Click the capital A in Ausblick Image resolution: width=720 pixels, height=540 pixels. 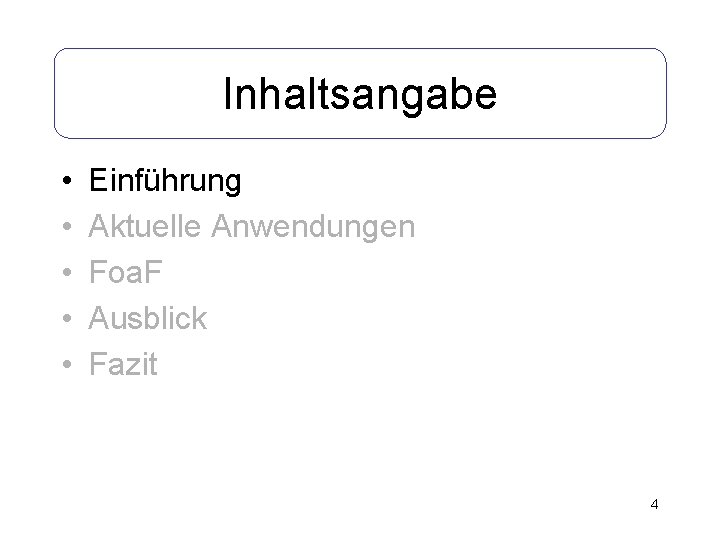(100, 318)
